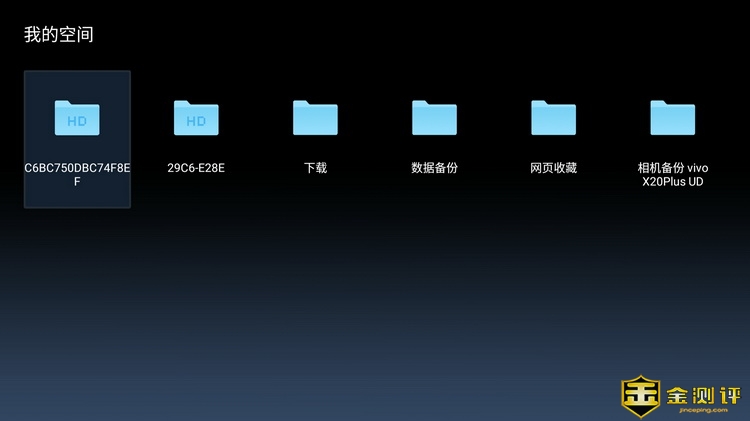Screen dimensions: 750x421
Task: Click the HD badge on the 29C6-E28E drive
Action: [196, 122]
